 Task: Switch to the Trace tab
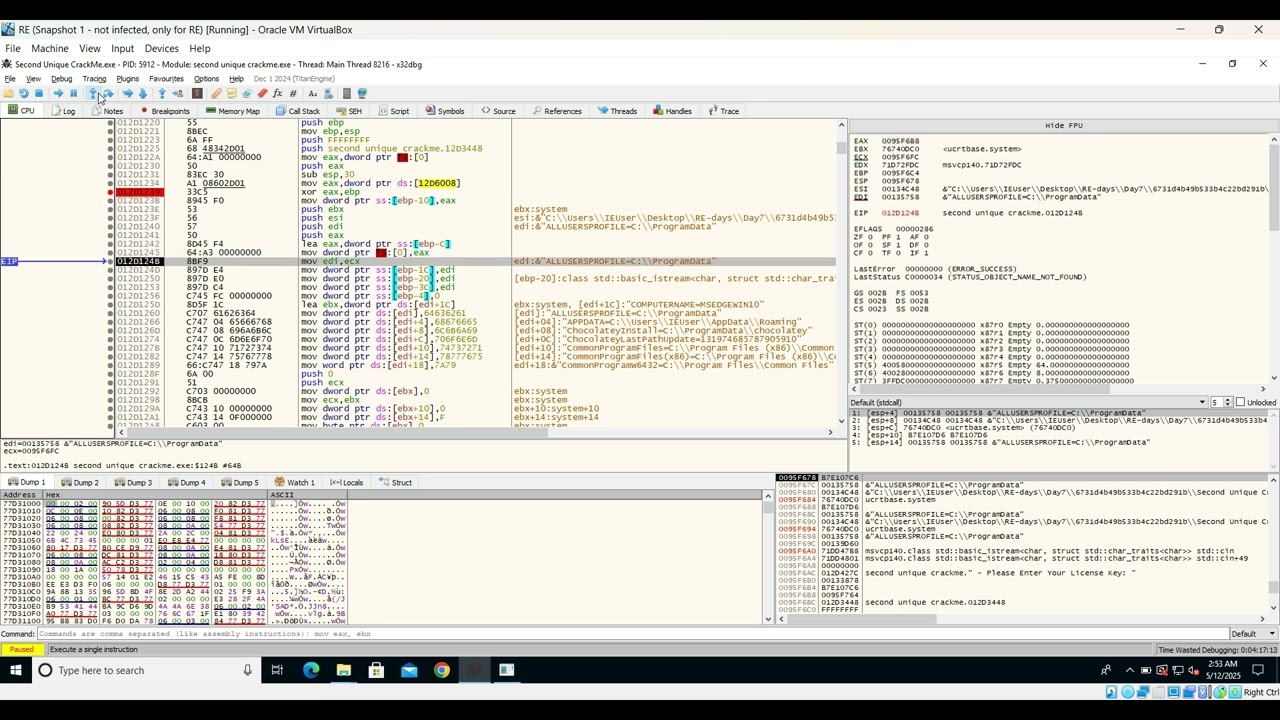coord(723,111)
